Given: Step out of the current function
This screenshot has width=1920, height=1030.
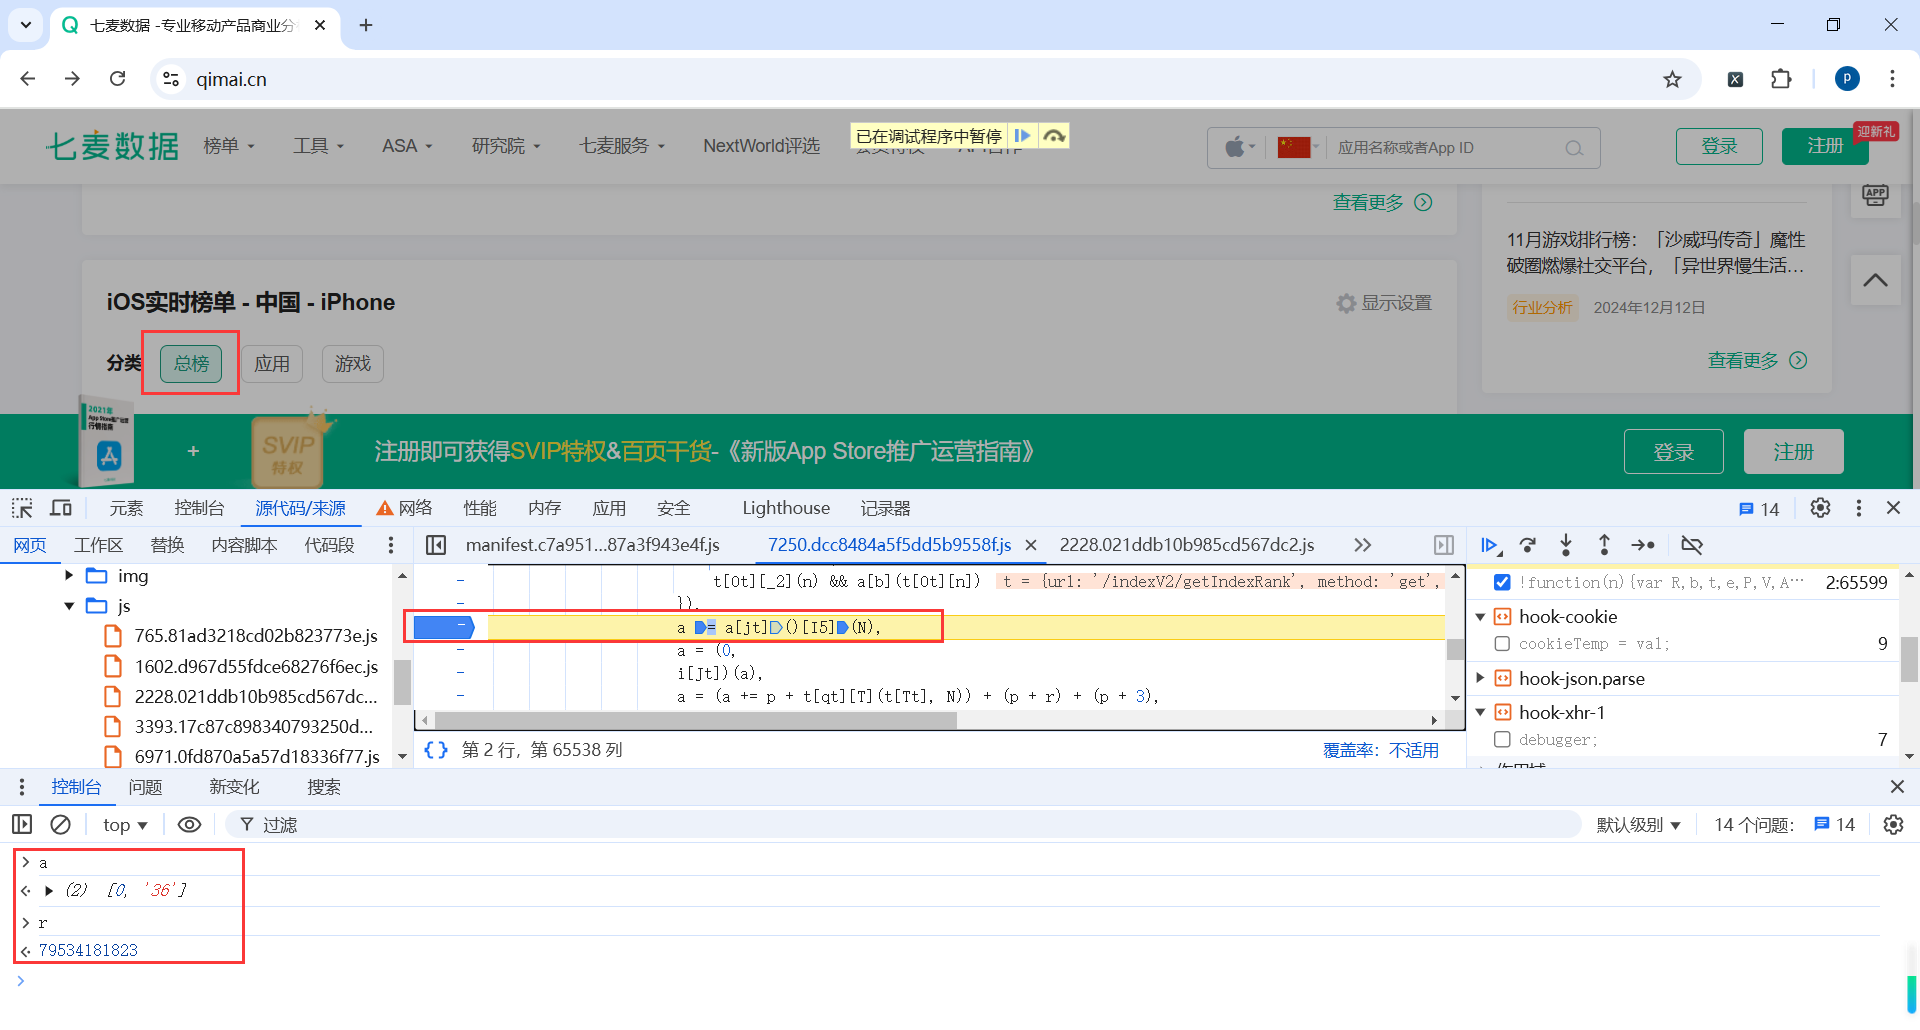Looking at the screenshot, I should [x=1604, y=545].
